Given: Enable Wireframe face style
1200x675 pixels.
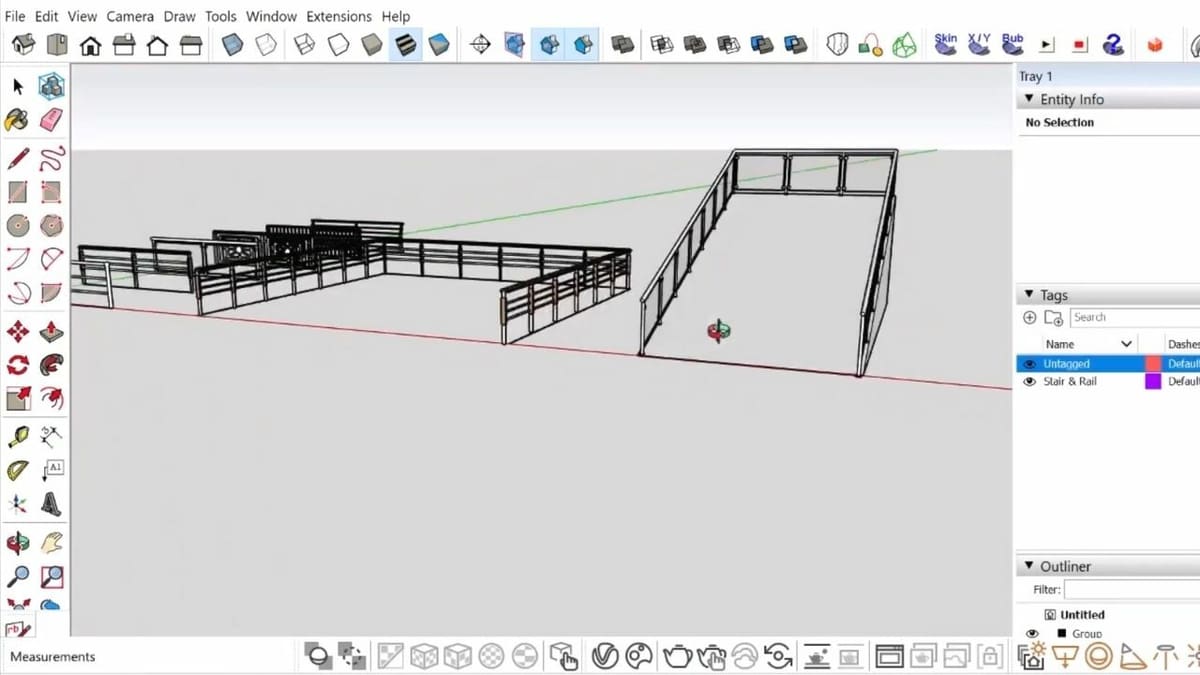Looking at the screenshot, I should pos(305,45).
